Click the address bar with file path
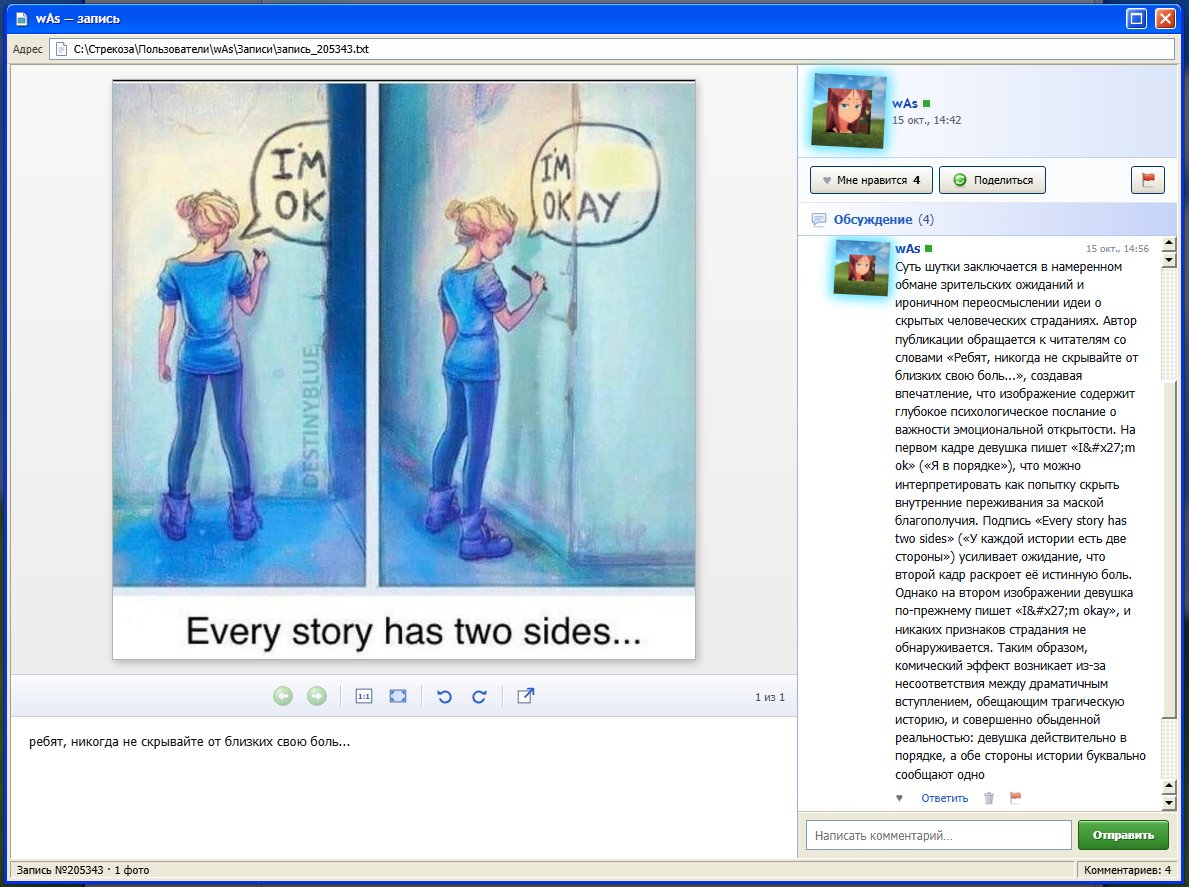1189x887 pixels. coord(612,49)
